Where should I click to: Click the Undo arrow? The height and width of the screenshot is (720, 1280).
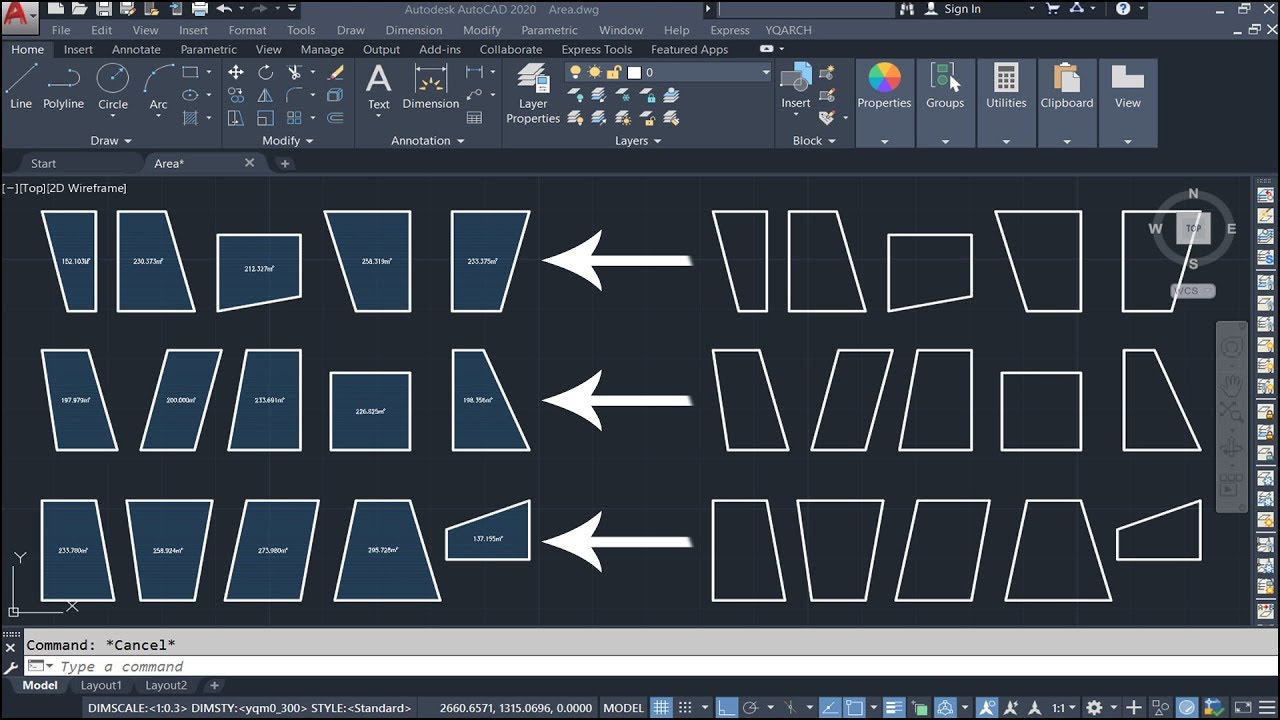[x=224, y=9]
